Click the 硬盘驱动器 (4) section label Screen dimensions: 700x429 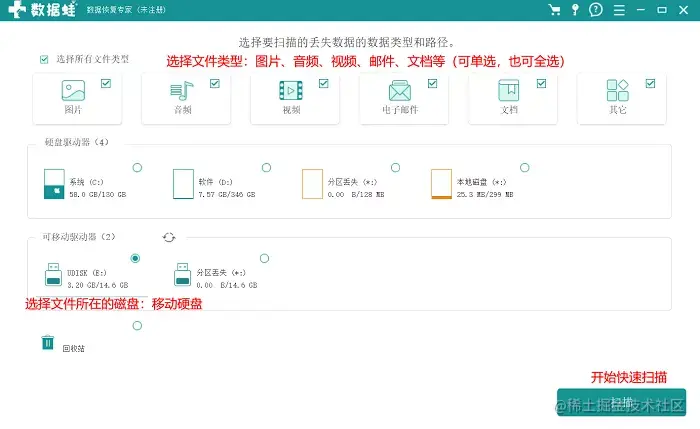coord(76,142)
